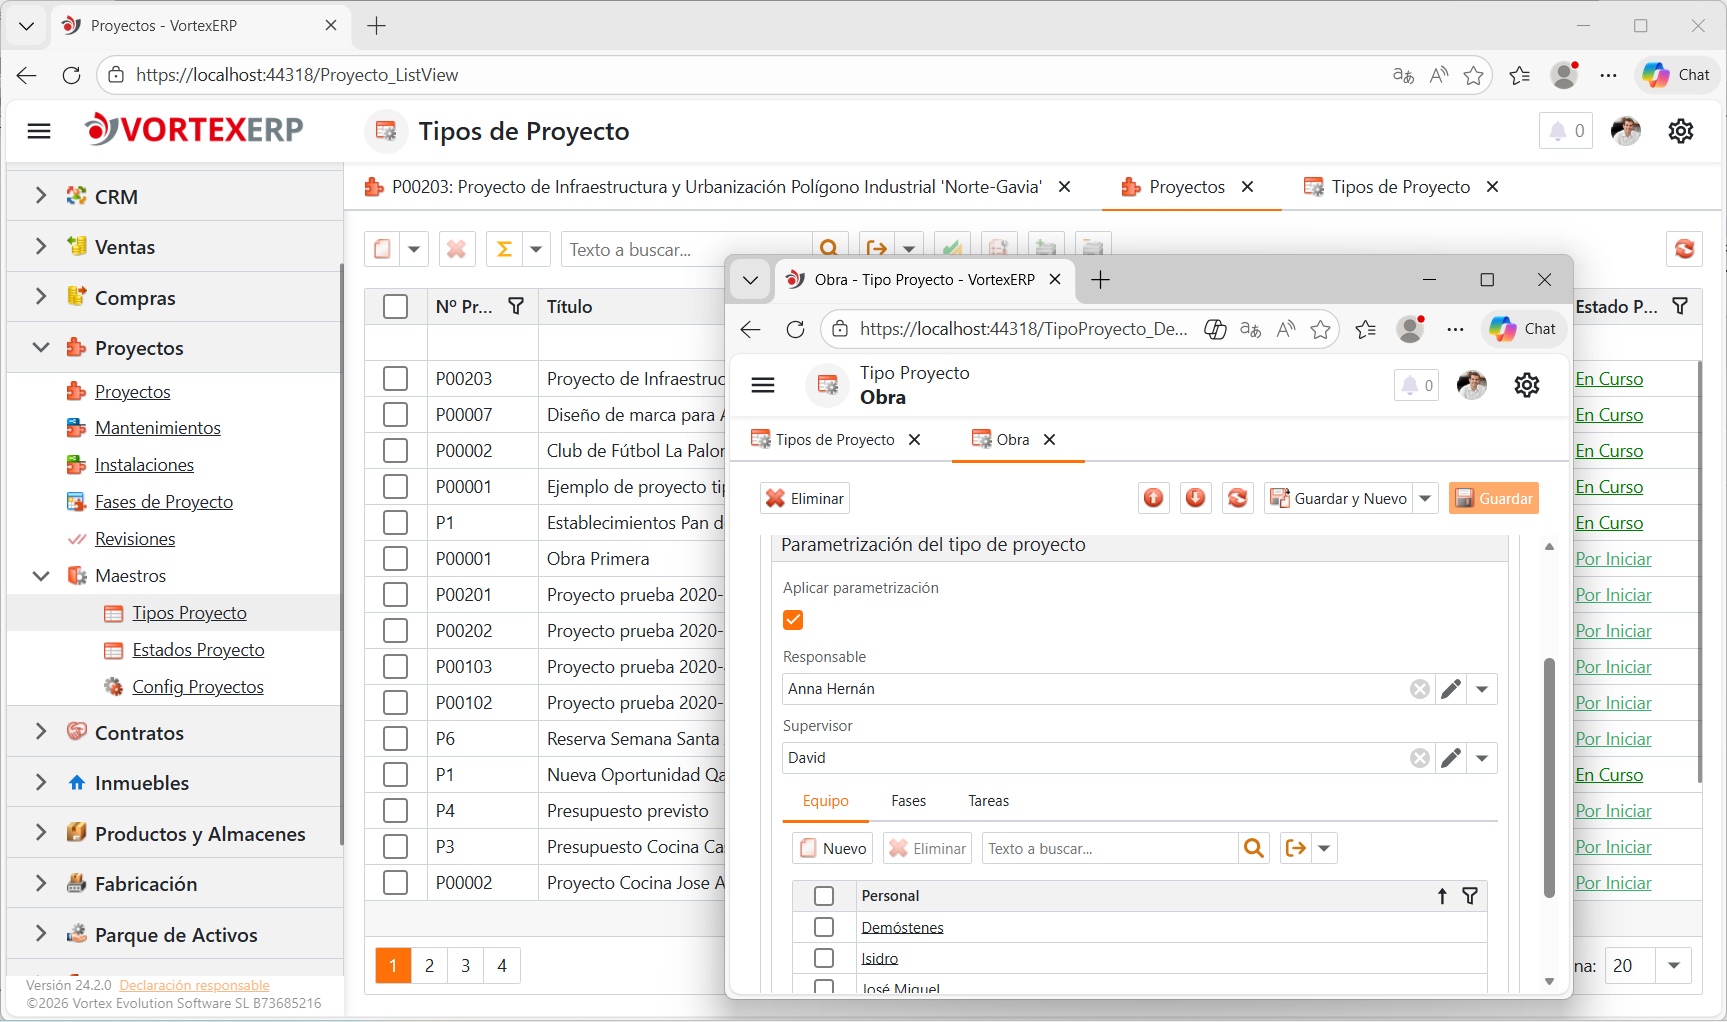Check the Demóstenes row checkbox
The image size is (1727, 1022).
[824, 927]
